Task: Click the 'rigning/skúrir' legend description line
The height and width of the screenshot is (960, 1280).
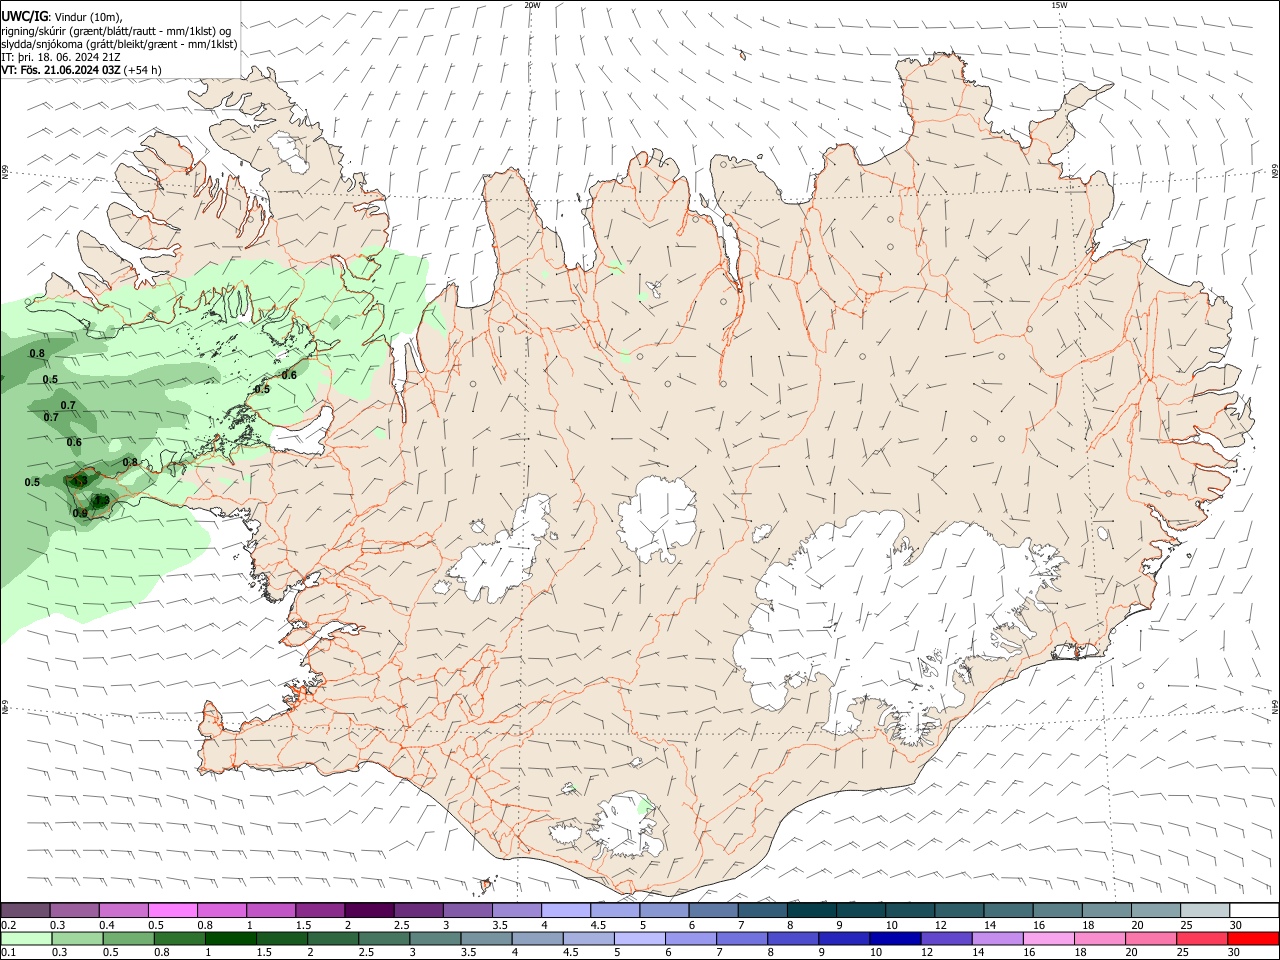Action: tap(116, 31)
